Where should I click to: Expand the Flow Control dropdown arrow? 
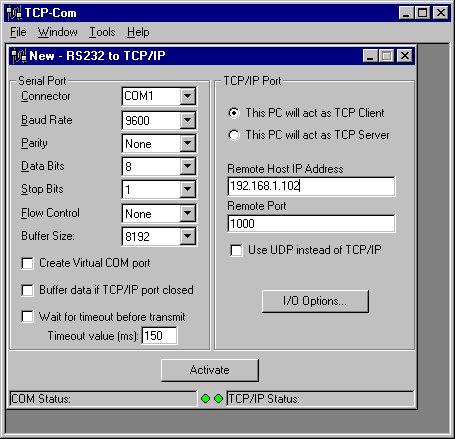tap(188, 213)
